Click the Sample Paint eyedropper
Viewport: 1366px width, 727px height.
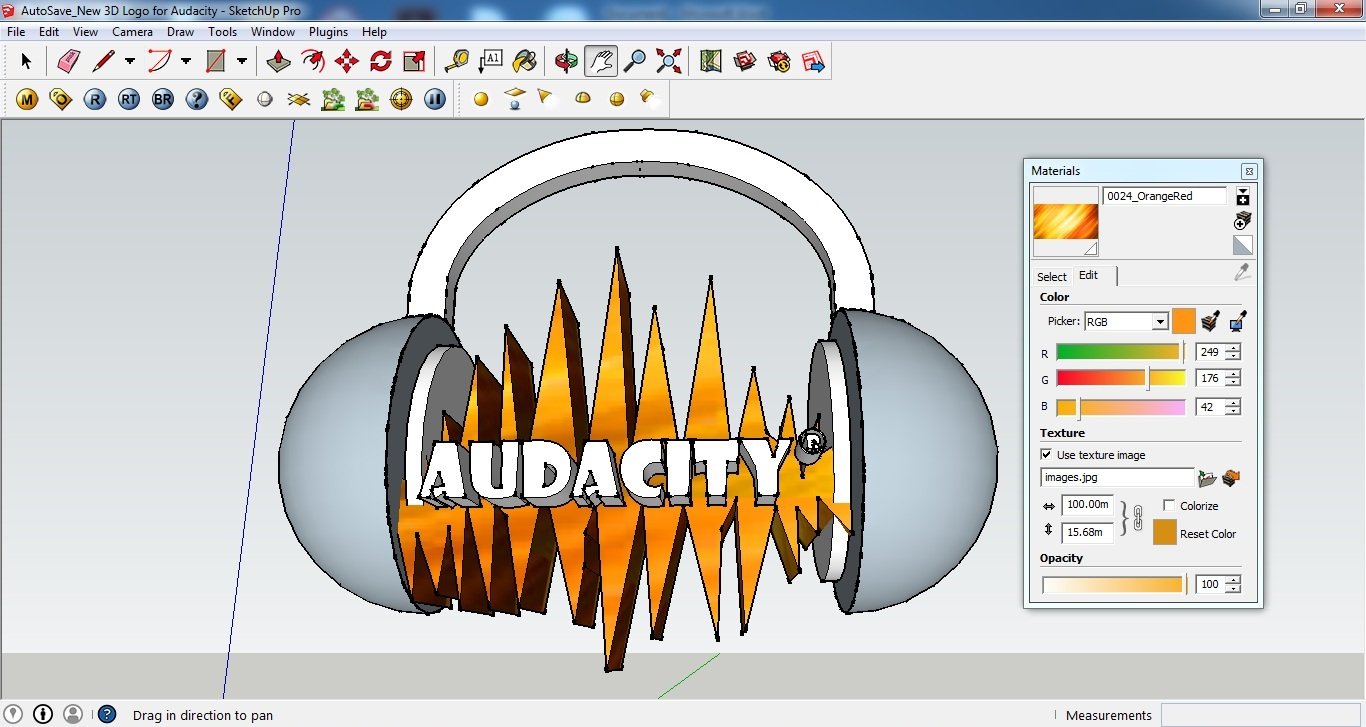click(1242, 272)
